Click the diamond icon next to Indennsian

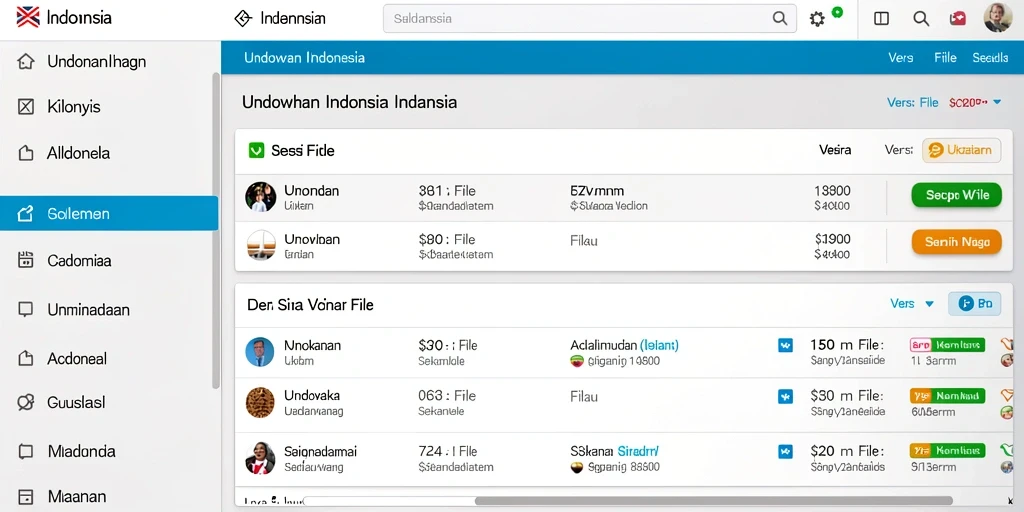tap(243, 18)
